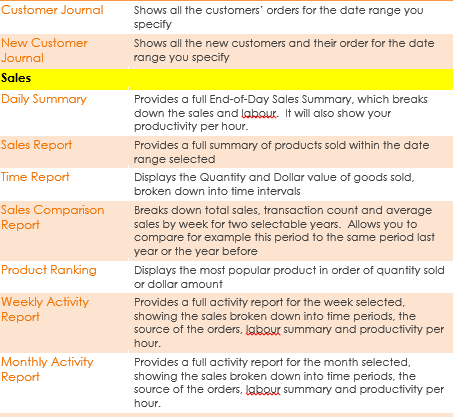Select the New Customer Journal entry
The height and width of the screenshot is (417, 453).
pyautogui.click(x=44, y=50)
